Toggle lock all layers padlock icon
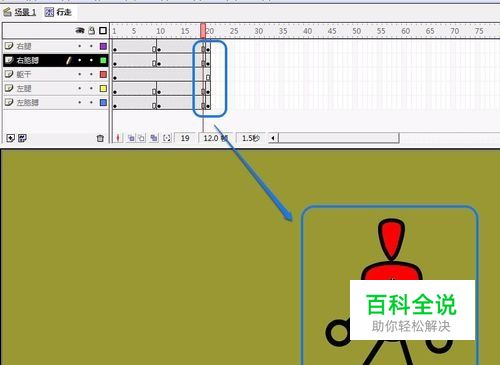Screen dimensions: 500x365 [x=92, y=31]
